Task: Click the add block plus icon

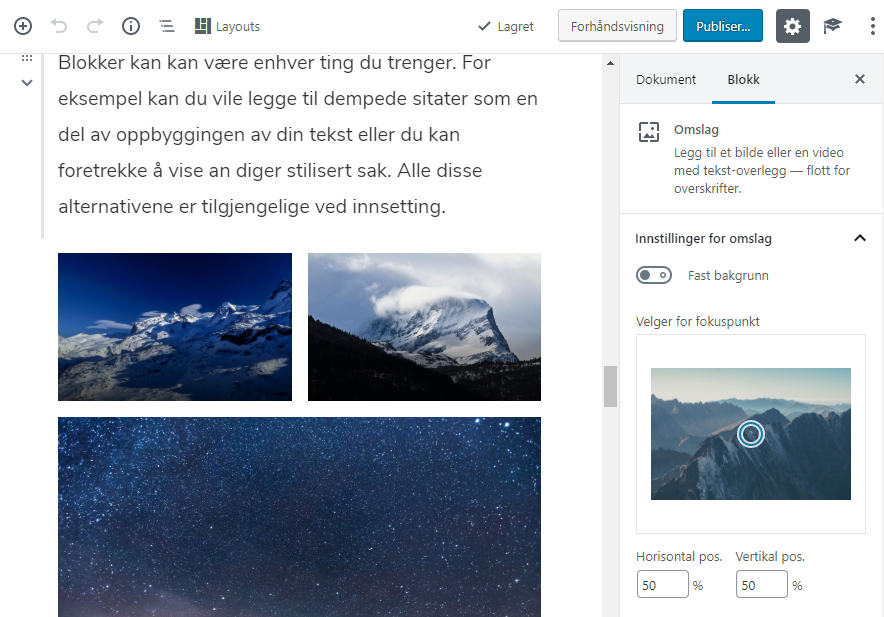Action: 22,26
